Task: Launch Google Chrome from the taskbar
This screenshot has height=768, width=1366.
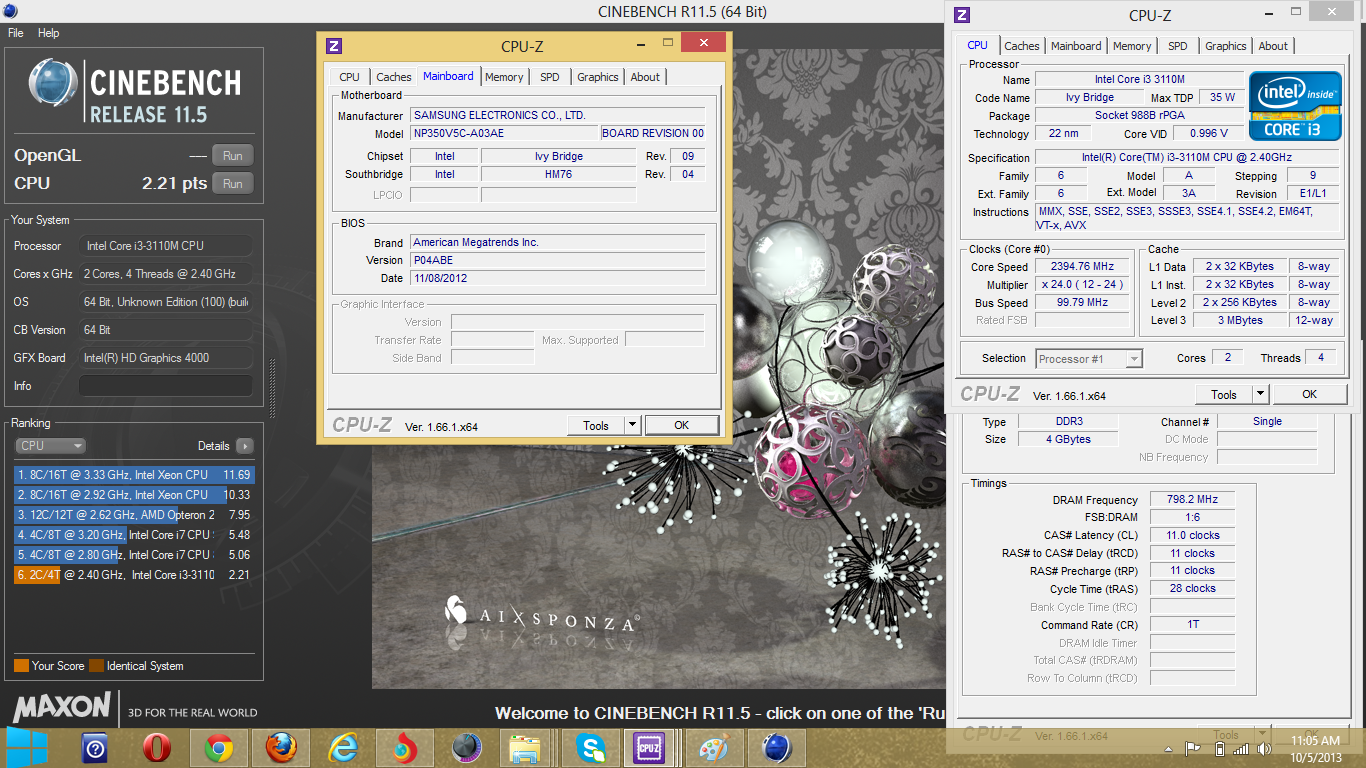Action: pos(219,748)
